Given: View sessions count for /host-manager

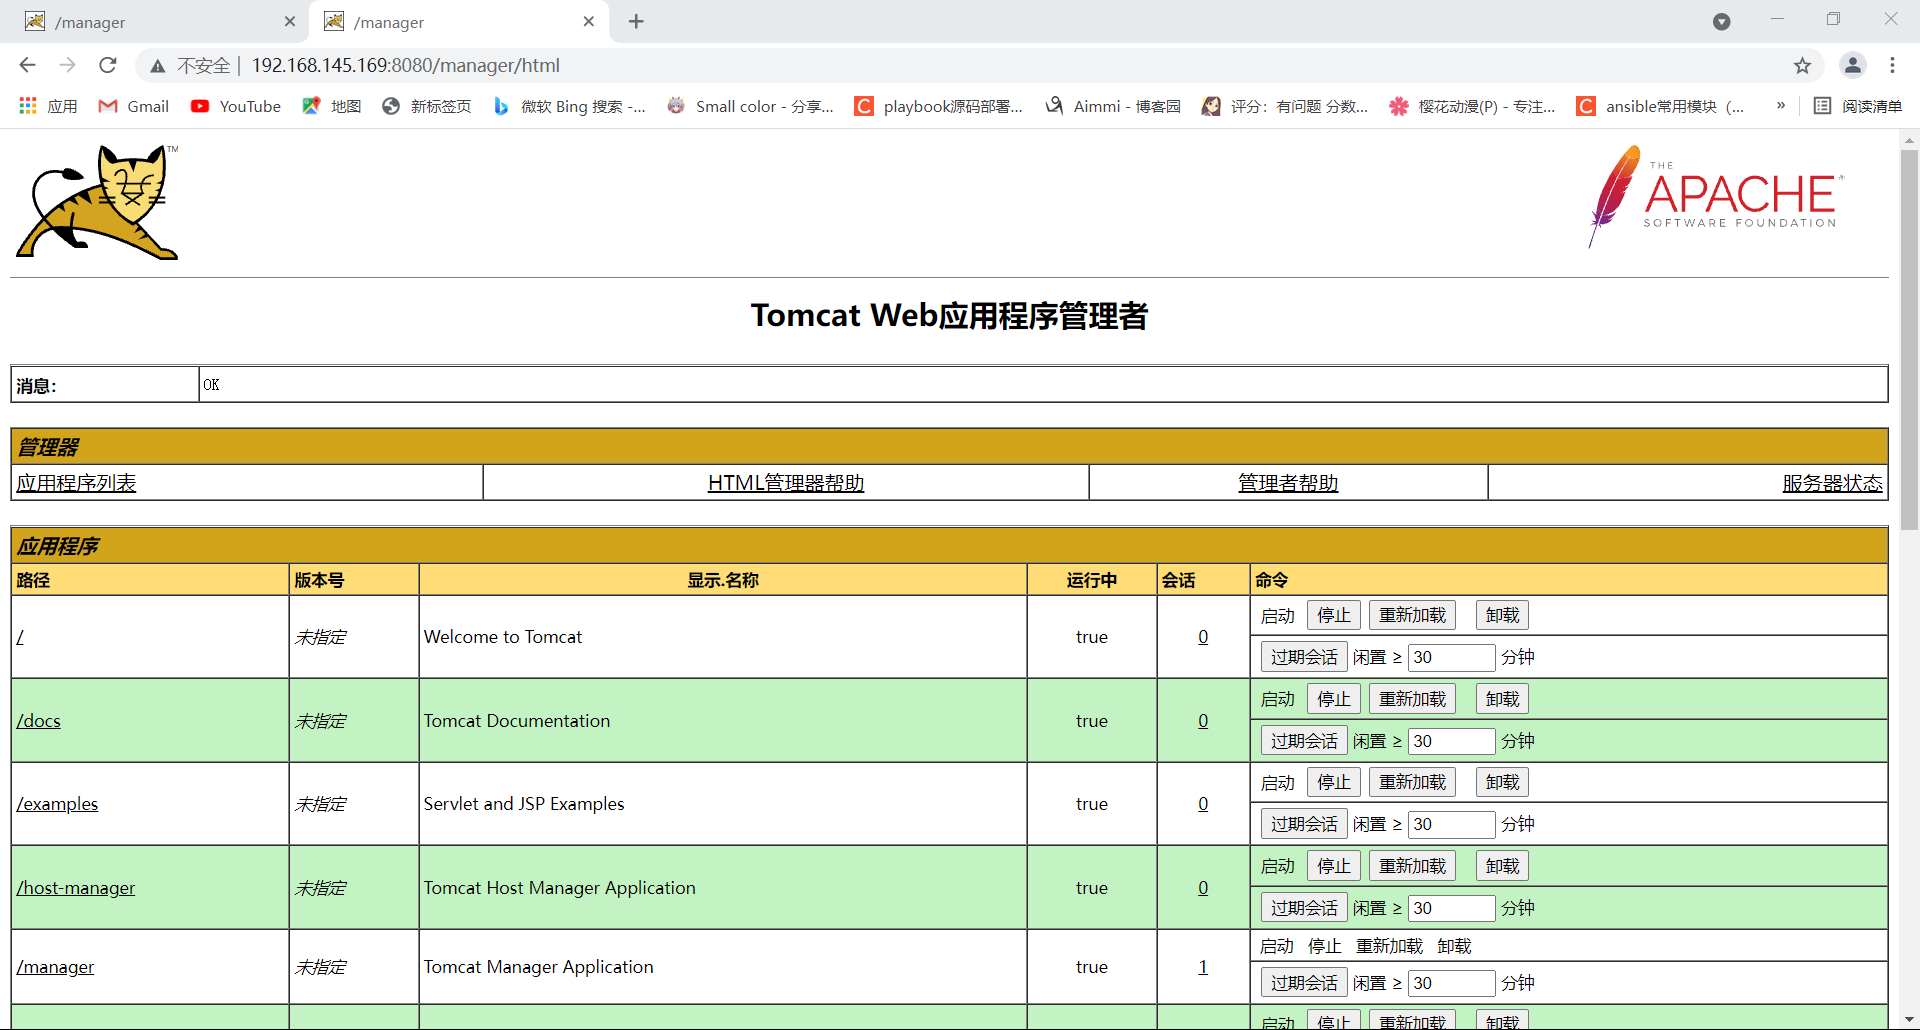Looking at the screenshot, I should [x=1203, y=888].
